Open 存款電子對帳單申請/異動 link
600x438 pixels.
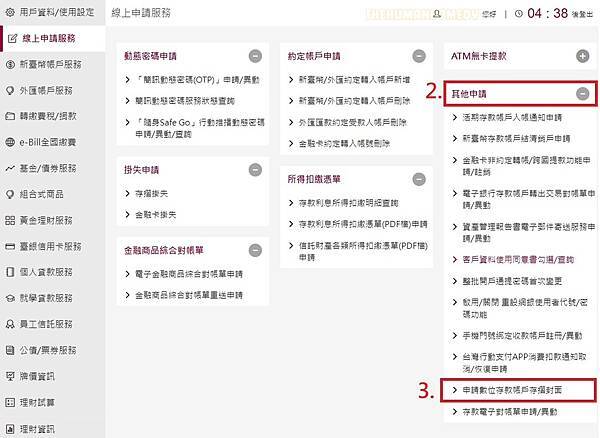pyautogui.click(x=510, y=412)
